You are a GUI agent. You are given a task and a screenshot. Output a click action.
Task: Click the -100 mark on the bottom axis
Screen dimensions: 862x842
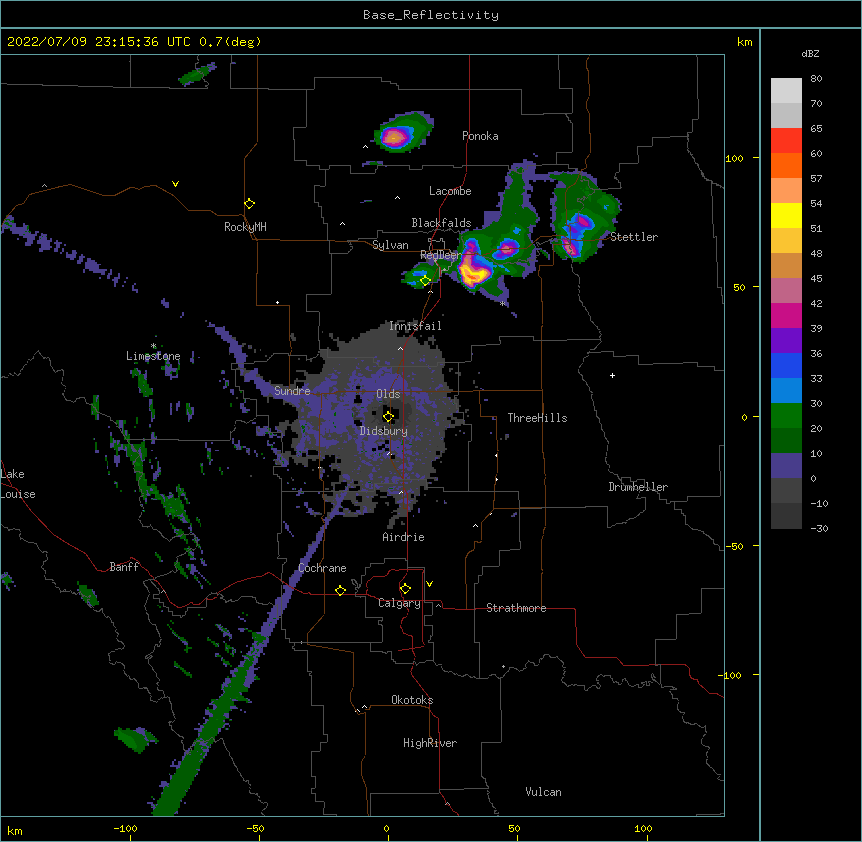(x=125, y=828)
